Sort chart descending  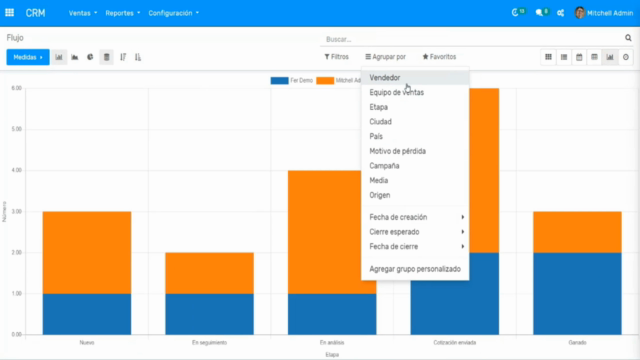click(x=123, y=57)
